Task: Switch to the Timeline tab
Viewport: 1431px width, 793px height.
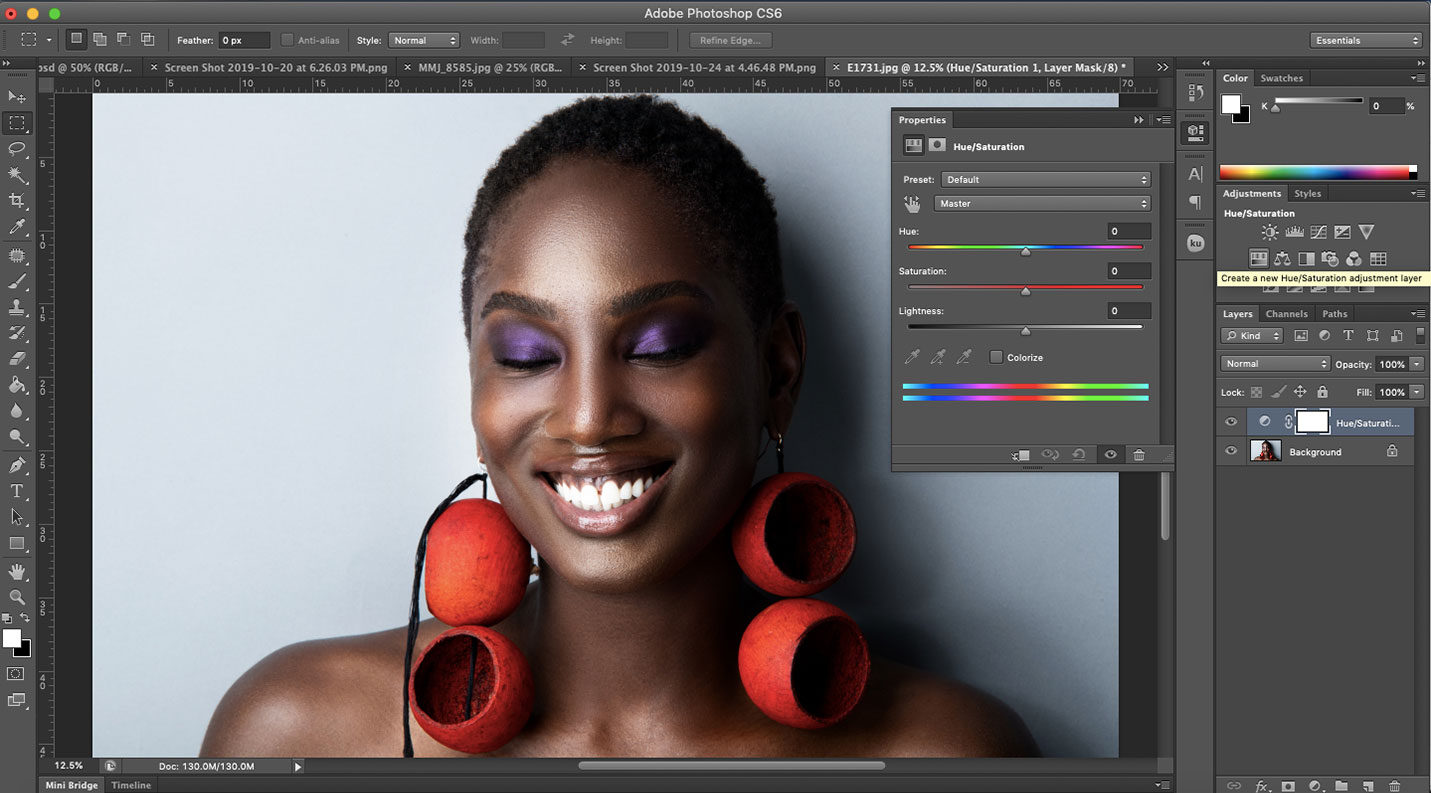Action: pyautogui.click(x=131, y=785)
